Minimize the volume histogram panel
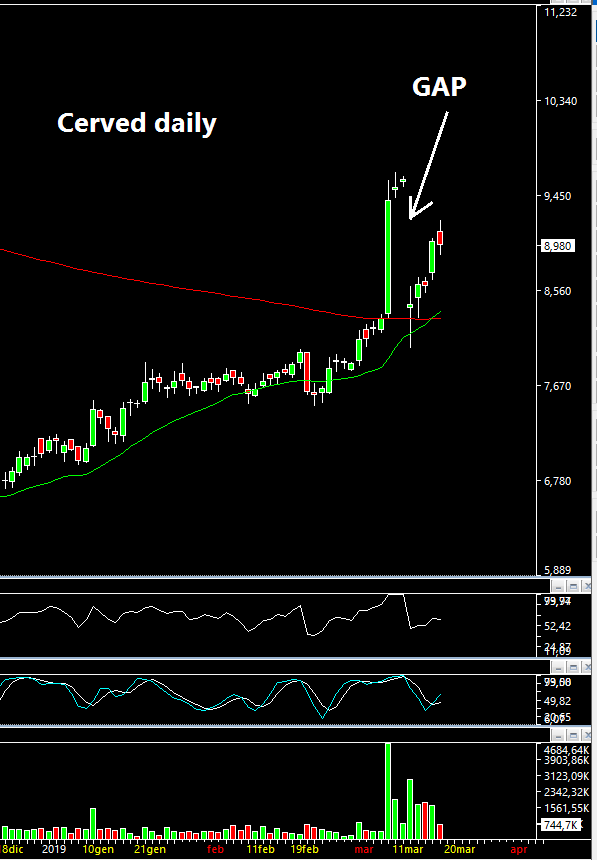 [x=557, y=735]
